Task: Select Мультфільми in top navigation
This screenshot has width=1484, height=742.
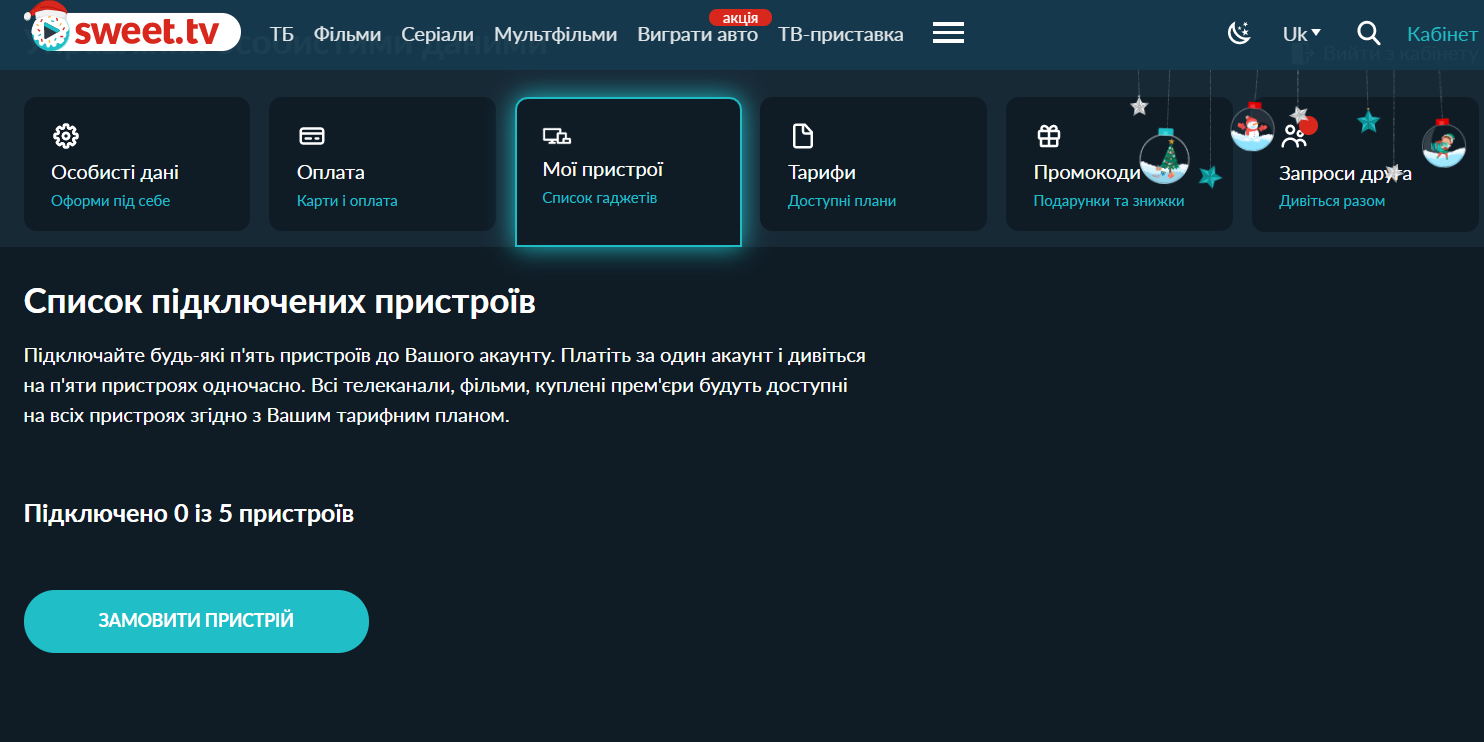Action: 555,34
